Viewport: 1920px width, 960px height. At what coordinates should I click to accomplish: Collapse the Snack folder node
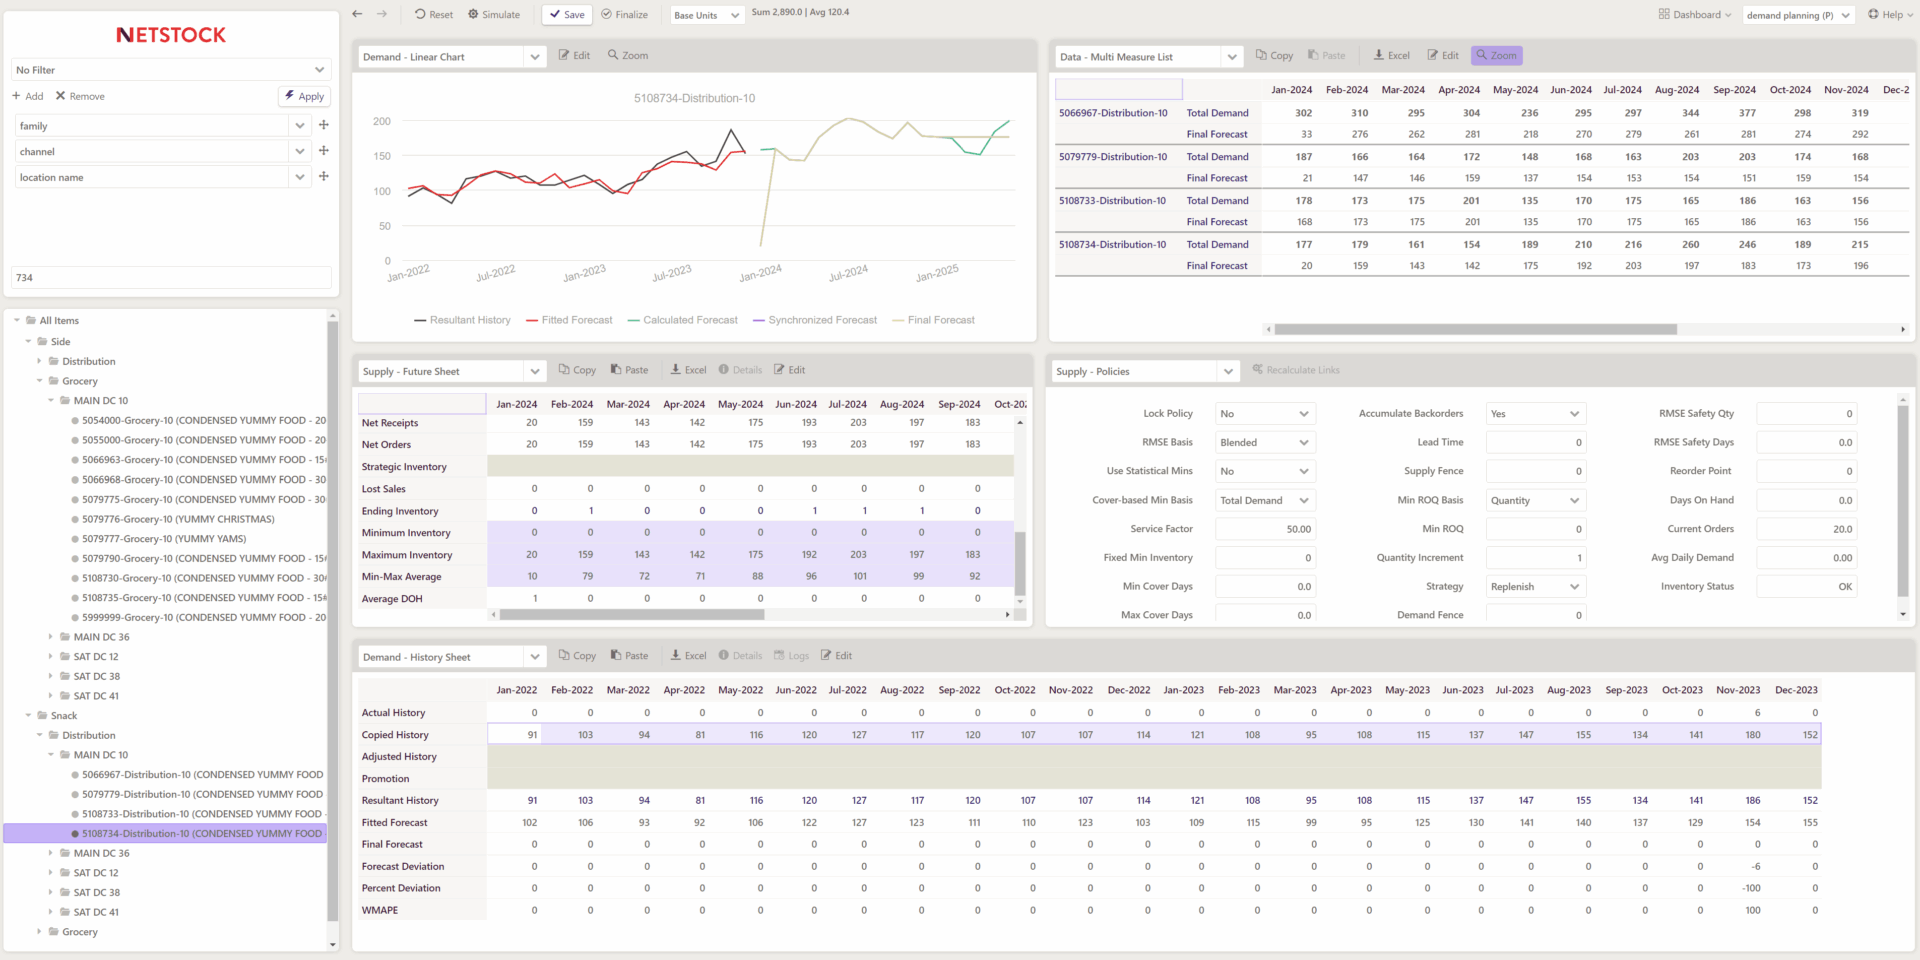[x=28, y=715]
